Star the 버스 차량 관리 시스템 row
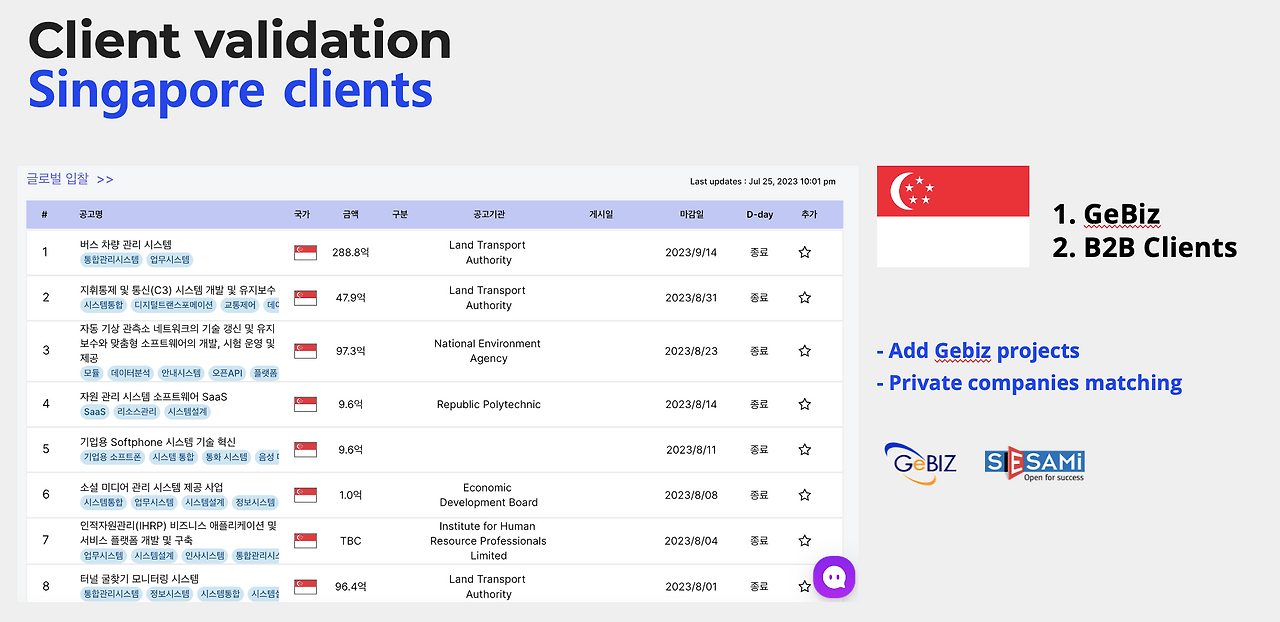The width and height of the screenshot is (1280, 622). click(804, 253)
